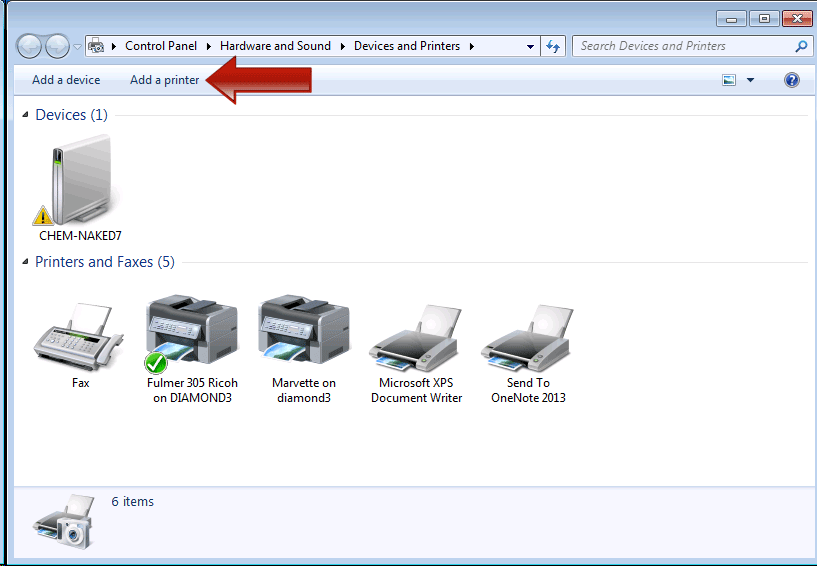Collapse the Printers and Faxes (5) group

coord(25,262)
